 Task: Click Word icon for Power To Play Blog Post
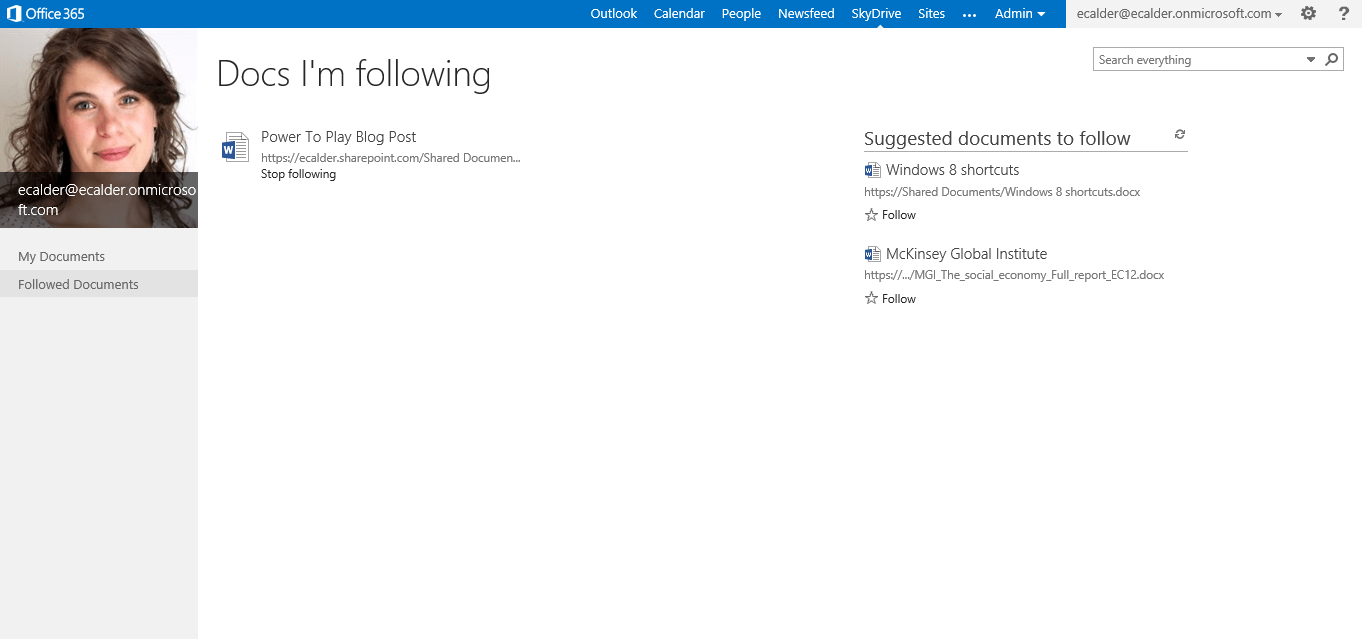[235, 147]
